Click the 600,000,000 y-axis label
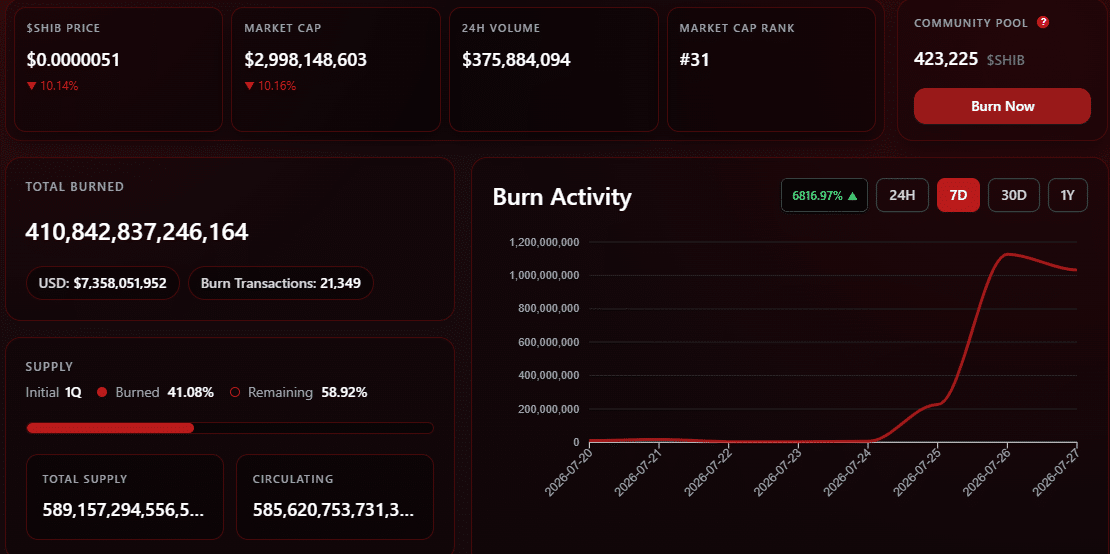 (551, 342)
